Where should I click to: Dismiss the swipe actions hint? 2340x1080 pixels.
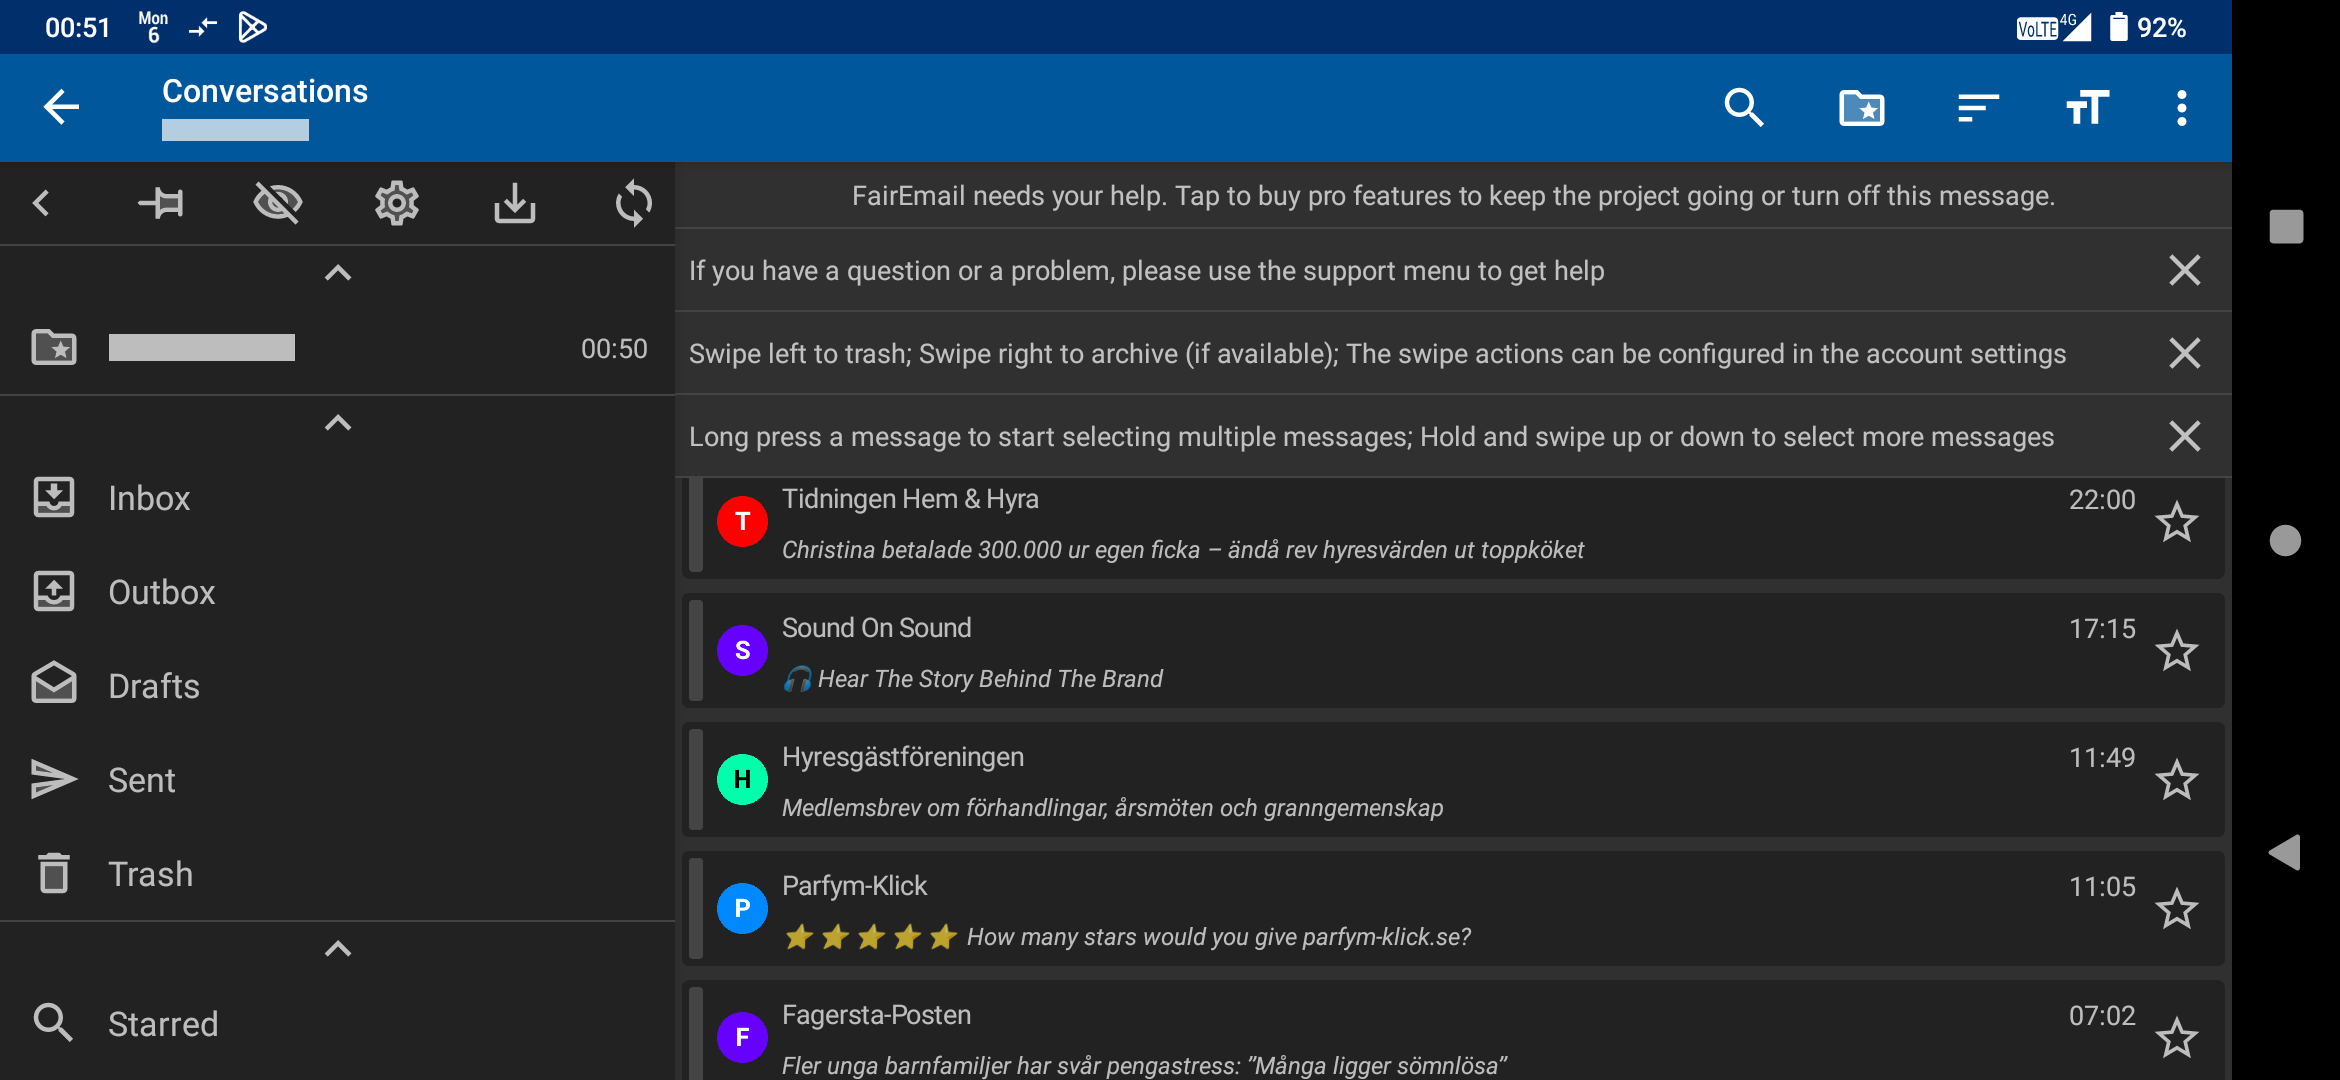pyautogui.click(x=2184, y=353)
